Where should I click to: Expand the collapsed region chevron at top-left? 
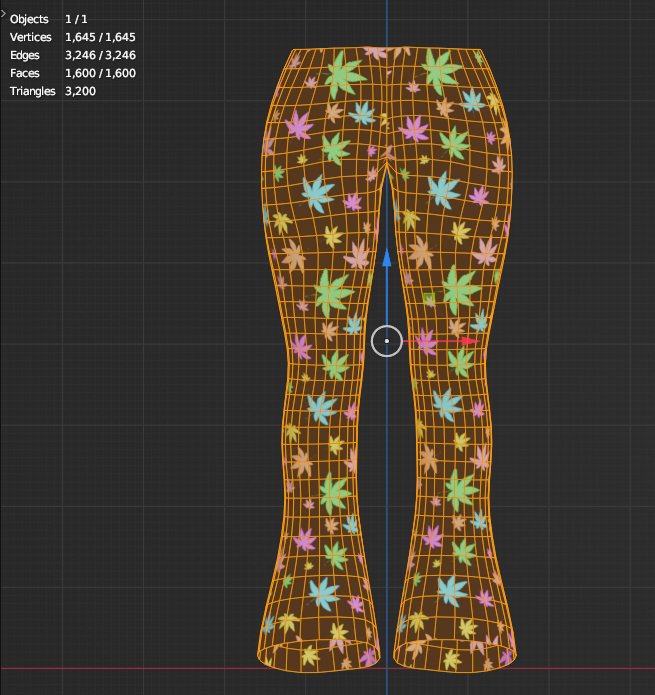point(3,14)
